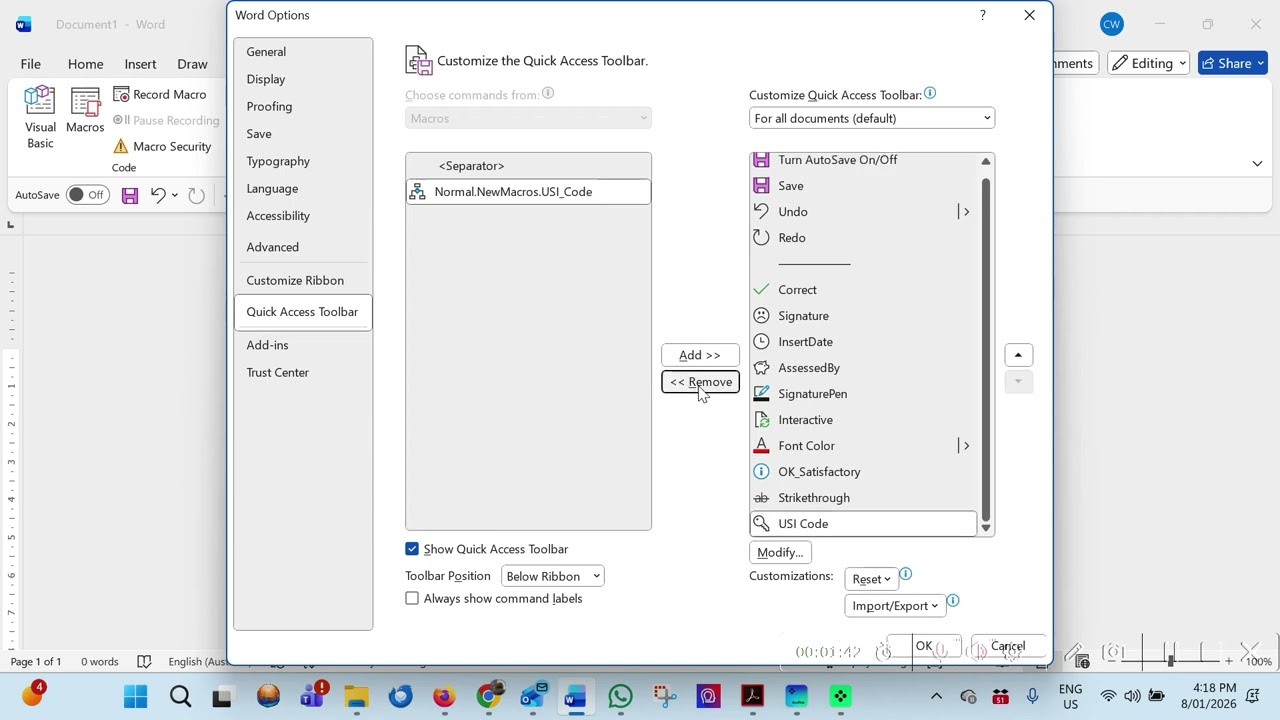This screenshot has height=720, width=1280.
Task: Select Interactive command in list
Action: point(862,420)
